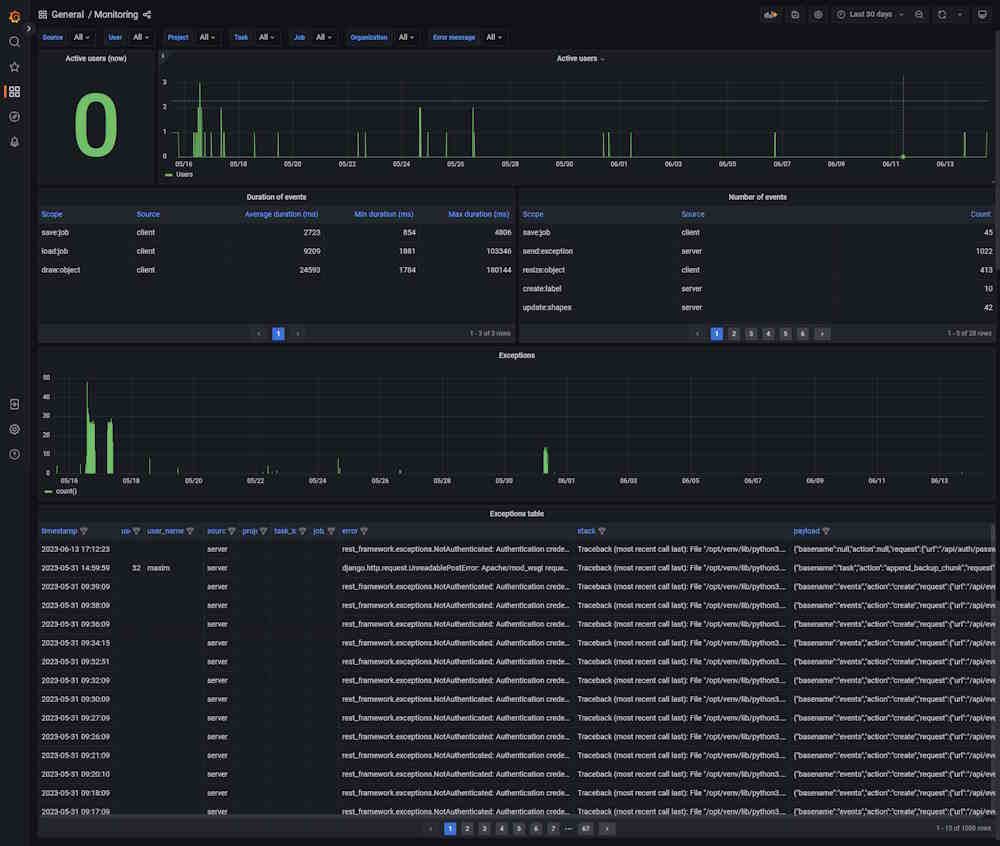Open dashboard settings gear icon
Image resolution: width=1000 pixels, height=846 pixels.
pos(817,14)
